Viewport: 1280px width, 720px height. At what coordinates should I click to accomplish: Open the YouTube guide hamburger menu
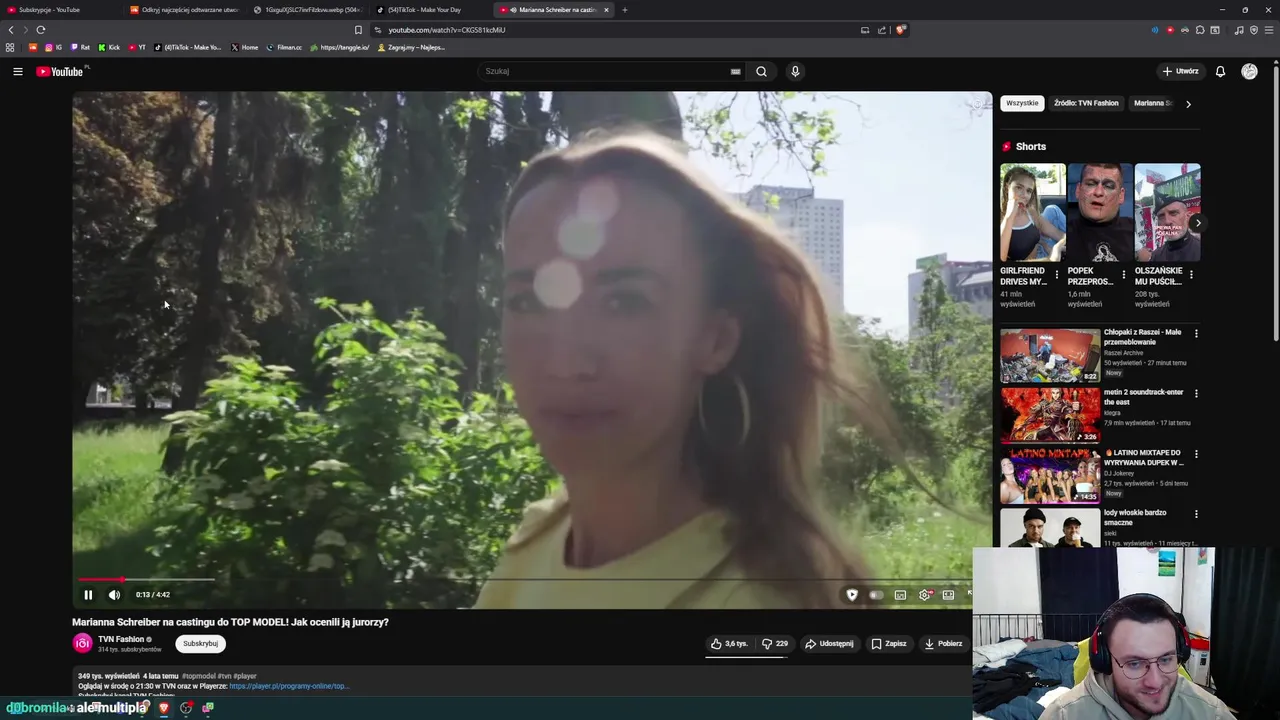point(17,71)
